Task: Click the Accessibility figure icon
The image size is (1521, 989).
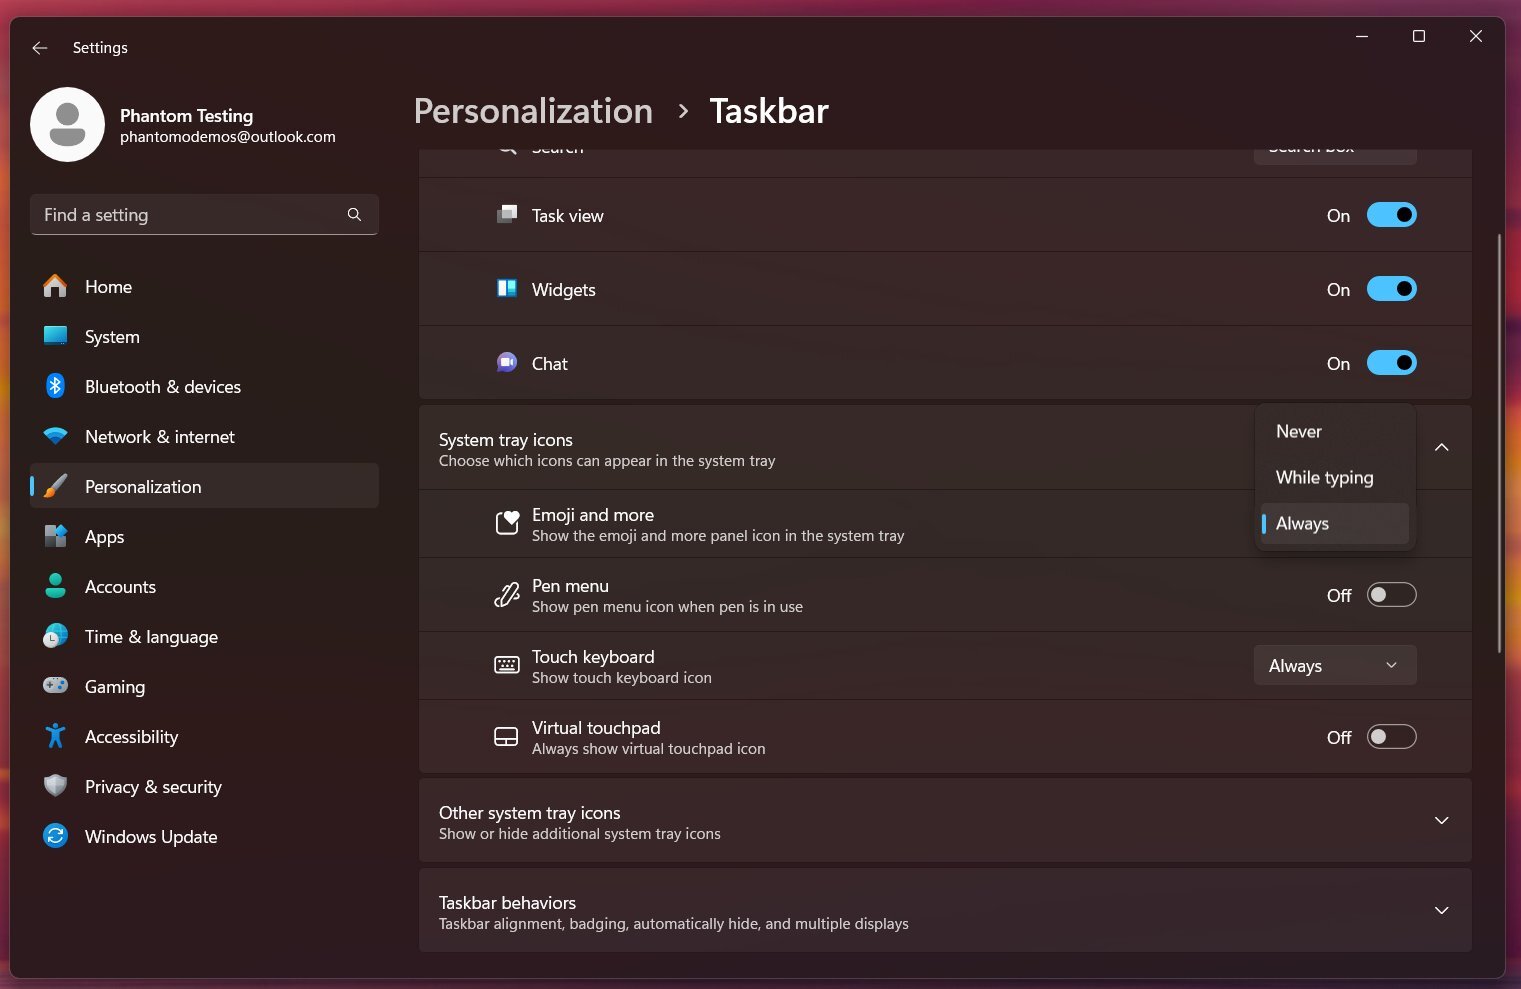Action: [x=56, y=736]
